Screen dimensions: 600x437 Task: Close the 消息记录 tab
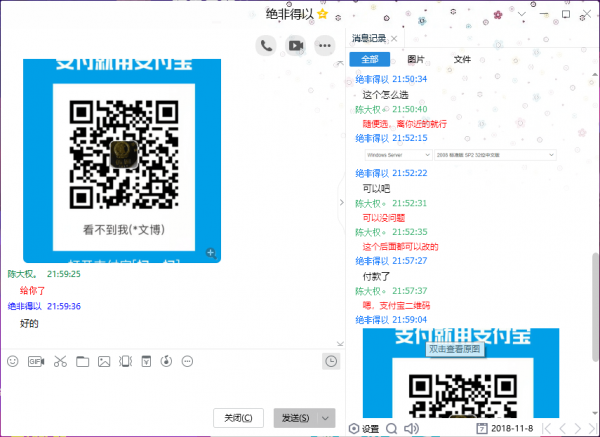tap(395, 39)
